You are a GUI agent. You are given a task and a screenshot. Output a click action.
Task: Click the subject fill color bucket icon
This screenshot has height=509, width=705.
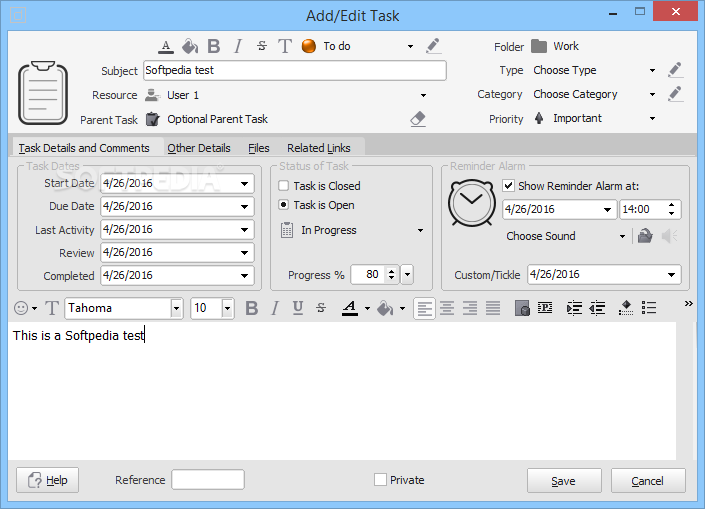point(190,46)
